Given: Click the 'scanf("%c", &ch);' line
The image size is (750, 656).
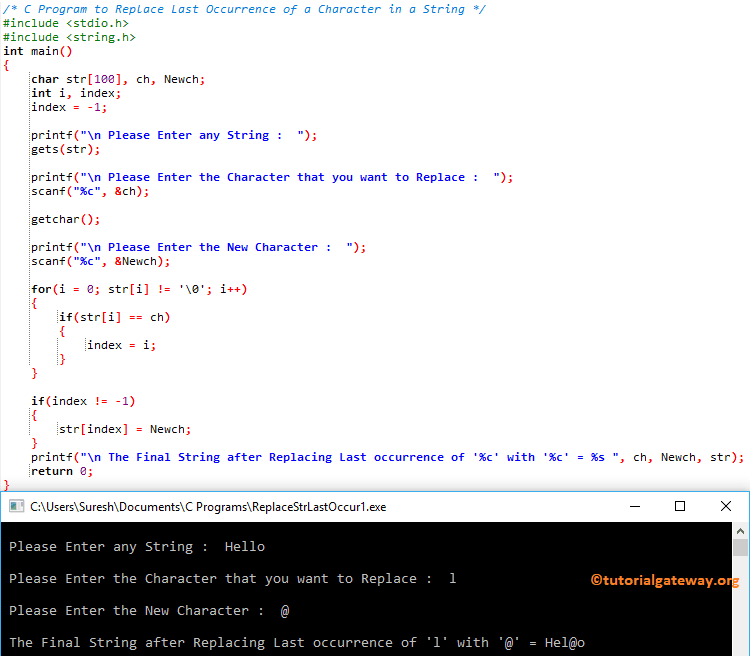Looking at the screenshot, I should (x=90, y=191).
